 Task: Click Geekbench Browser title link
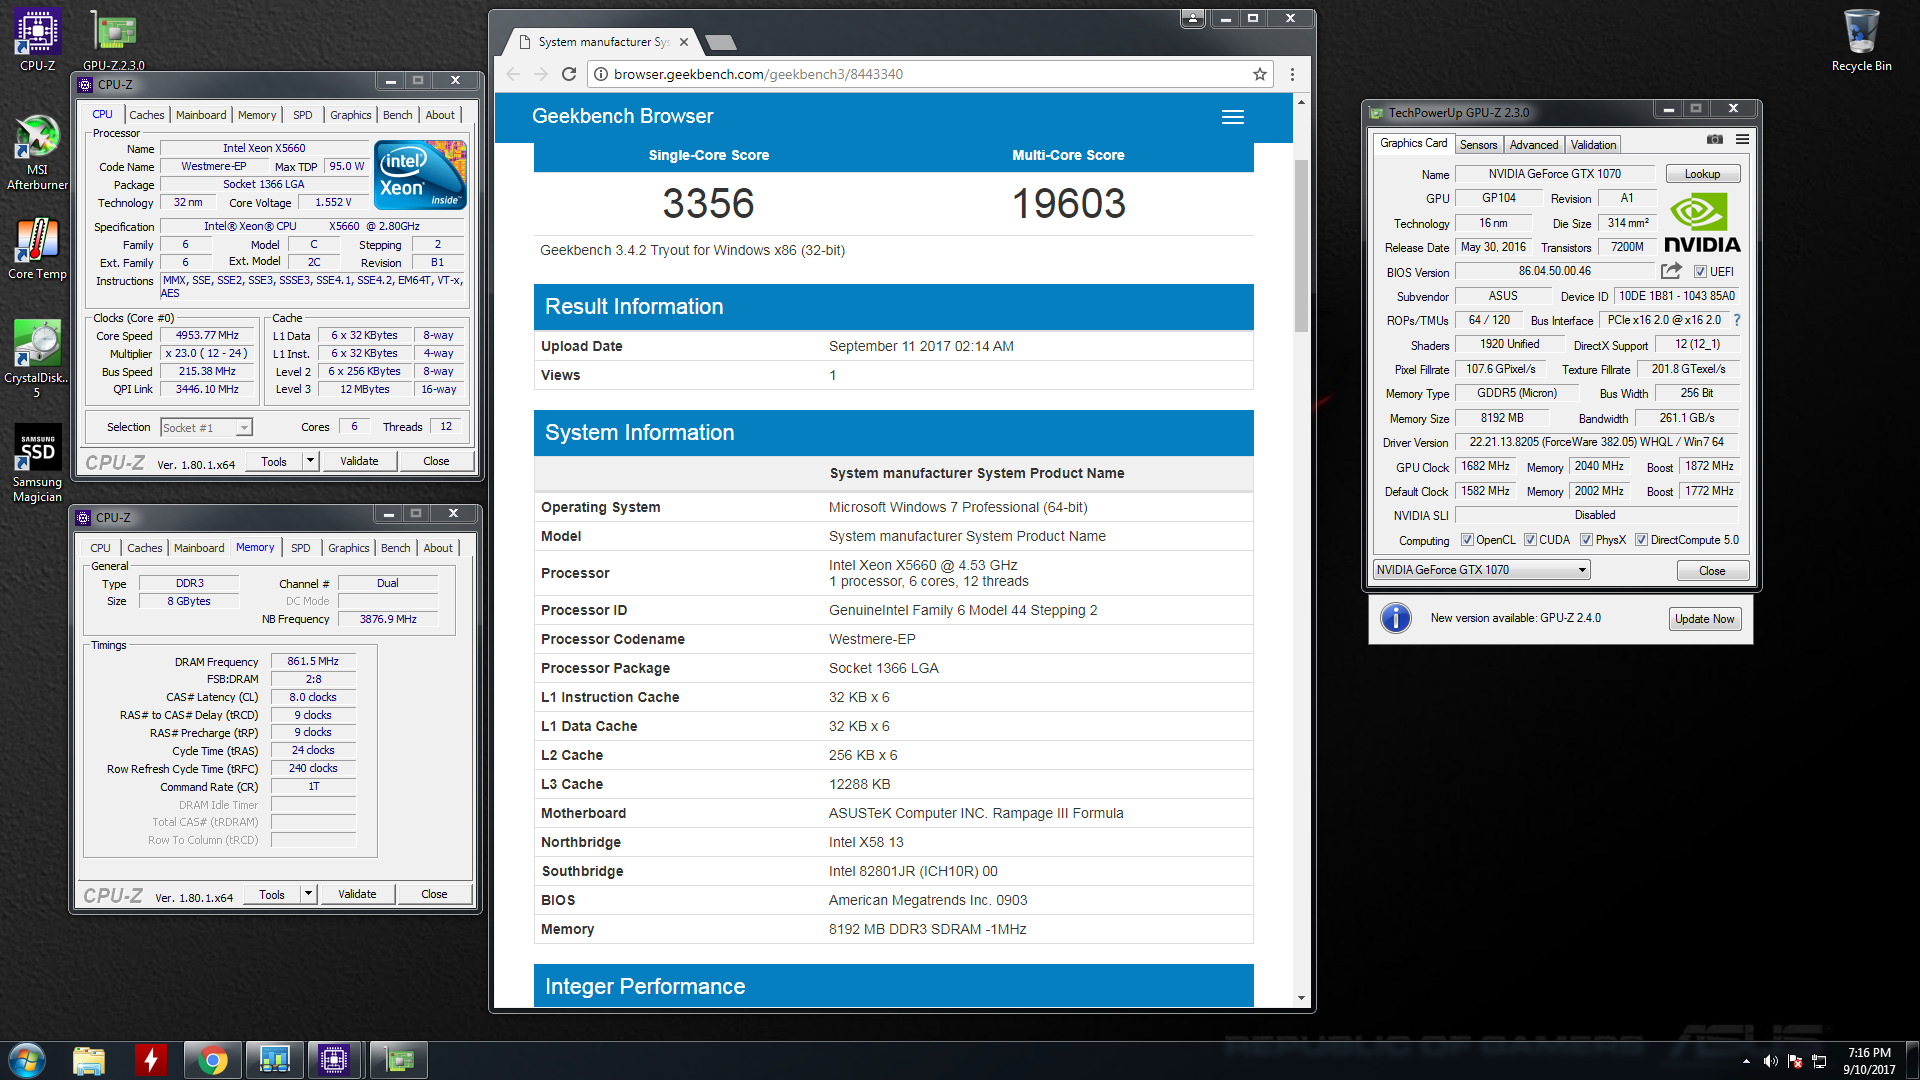[x=622, y=116]
